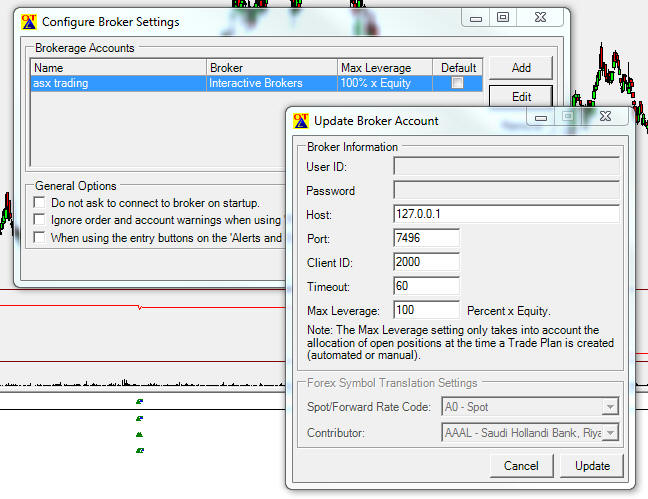Close the Configure Broker Settings window
The image size is (648, 499).
click(540, 17)
